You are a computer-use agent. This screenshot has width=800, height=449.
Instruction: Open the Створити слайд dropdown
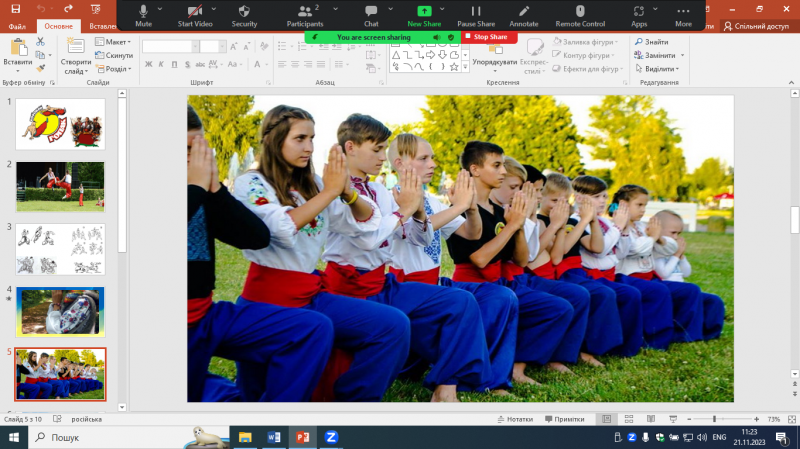coord(76,67)
